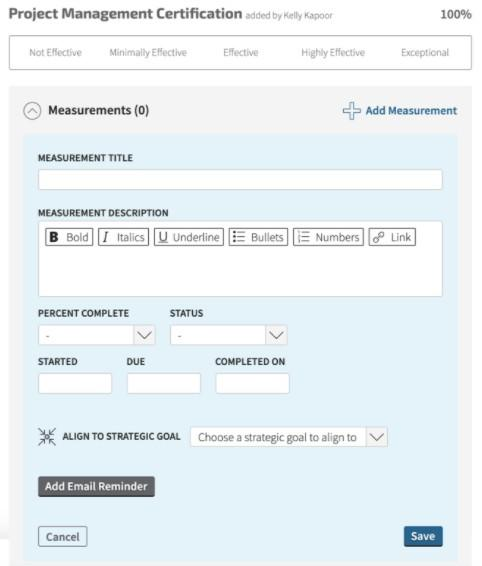Choose the Minimally Effective rating
Viewport: 482px width, 566px height.
coord(148,53)
